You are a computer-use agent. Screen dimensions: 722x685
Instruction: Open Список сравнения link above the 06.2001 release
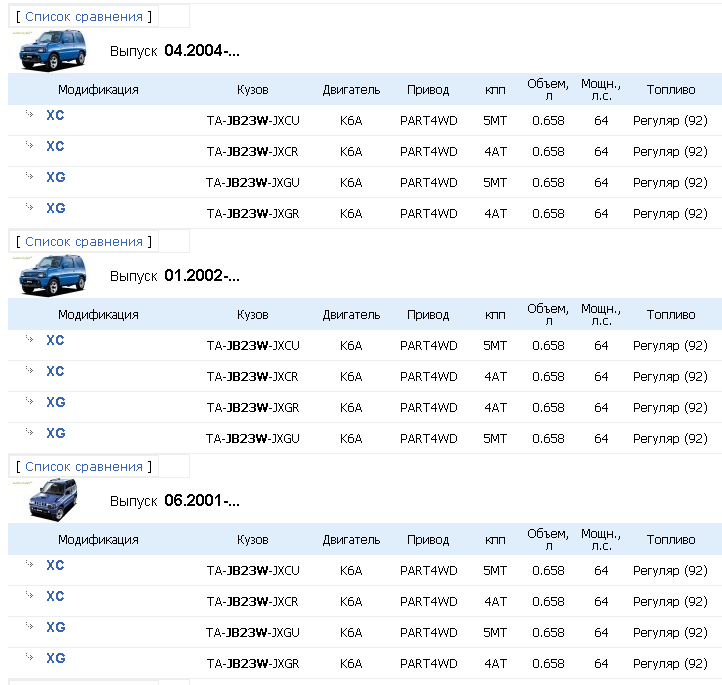pyautogui.click(x=84, y=467)
